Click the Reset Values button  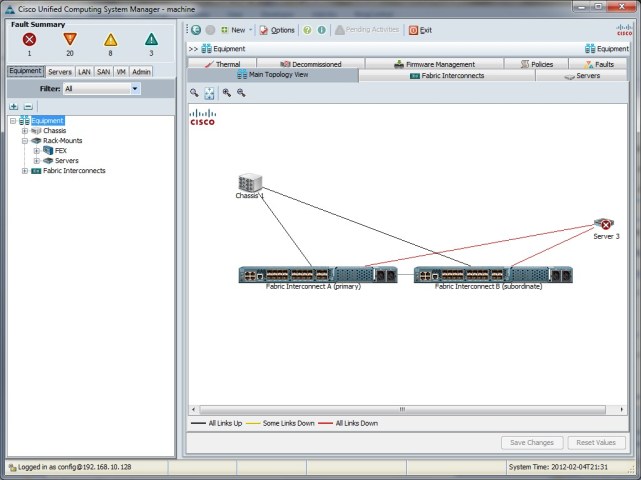[x=596, y=442]
